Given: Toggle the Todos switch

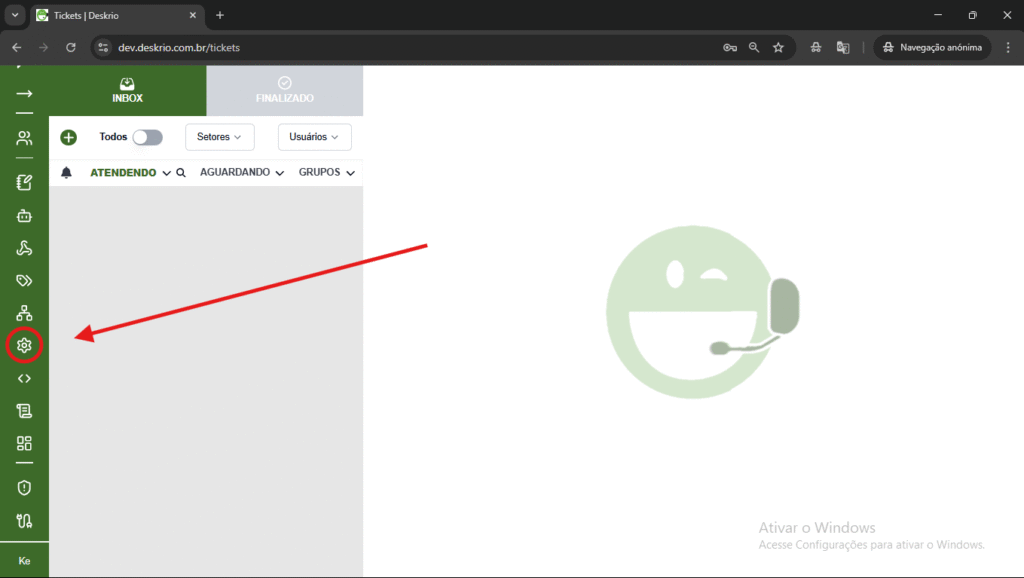Looking at the screenshot, I should click(x=148, y=137).
